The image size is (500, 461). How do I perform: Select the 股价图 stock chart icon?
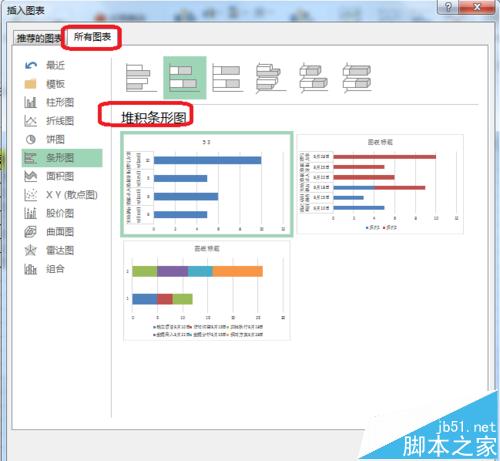(x=31, y=213)
